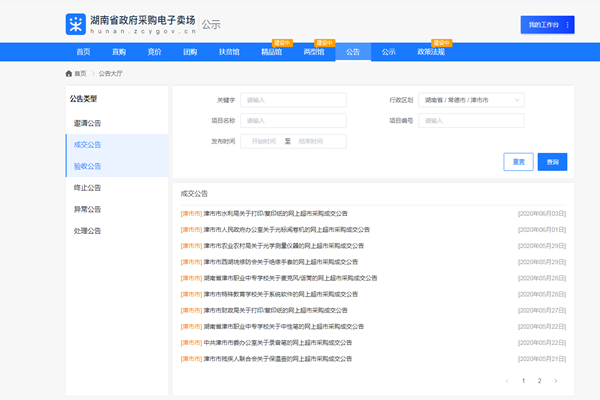This screenshot has height=400, width=600.
Task: Click the 开始时间 date field
Action: pyautogui.click(x=264, y=141)
